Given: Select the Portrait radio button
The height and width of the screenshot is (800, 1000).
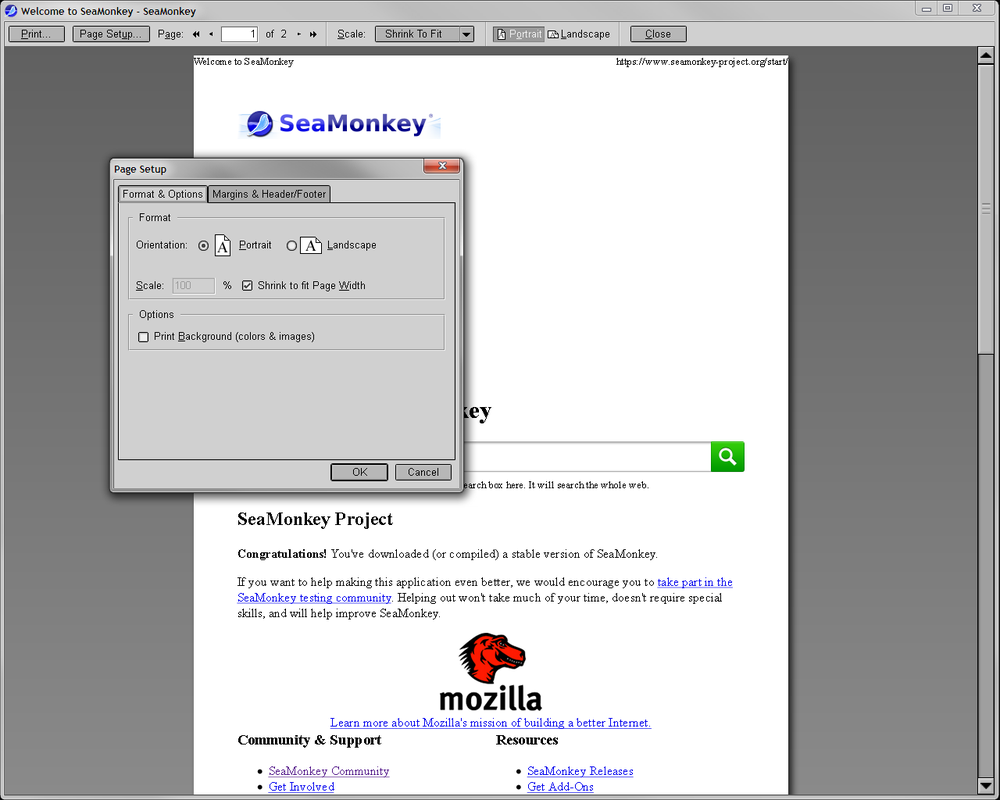Looking at the screenshot, I should tap(203, 246).
